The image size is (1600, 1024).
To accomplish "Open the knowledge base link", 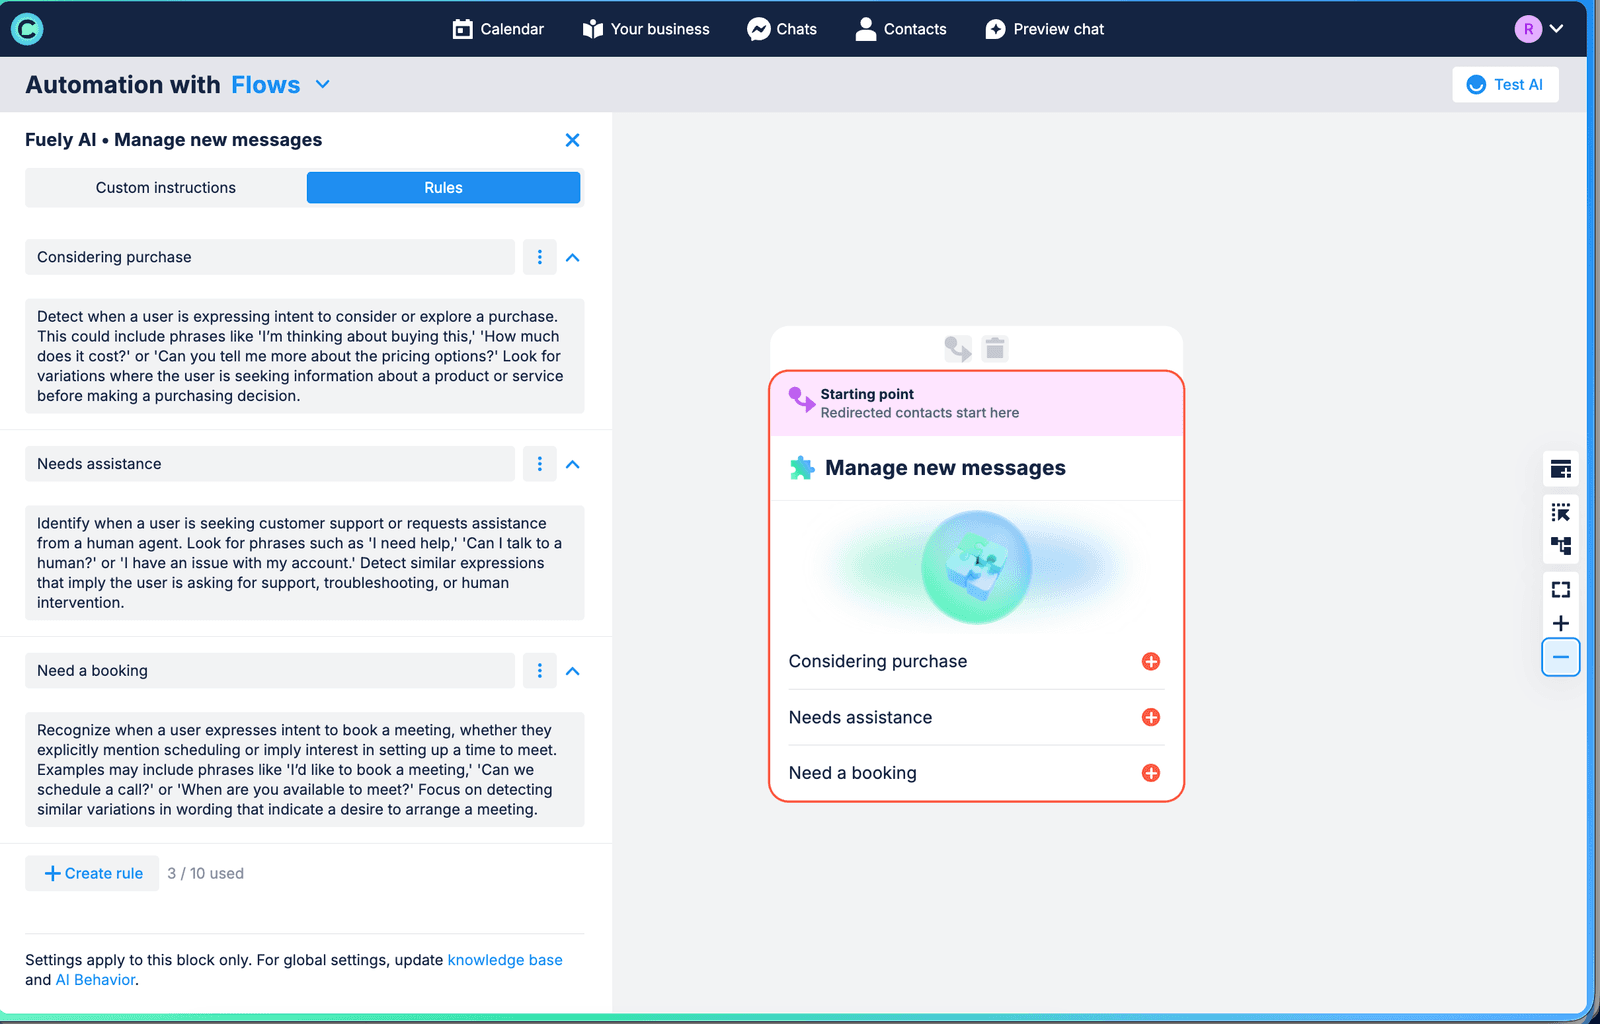I will pos(505,960).
